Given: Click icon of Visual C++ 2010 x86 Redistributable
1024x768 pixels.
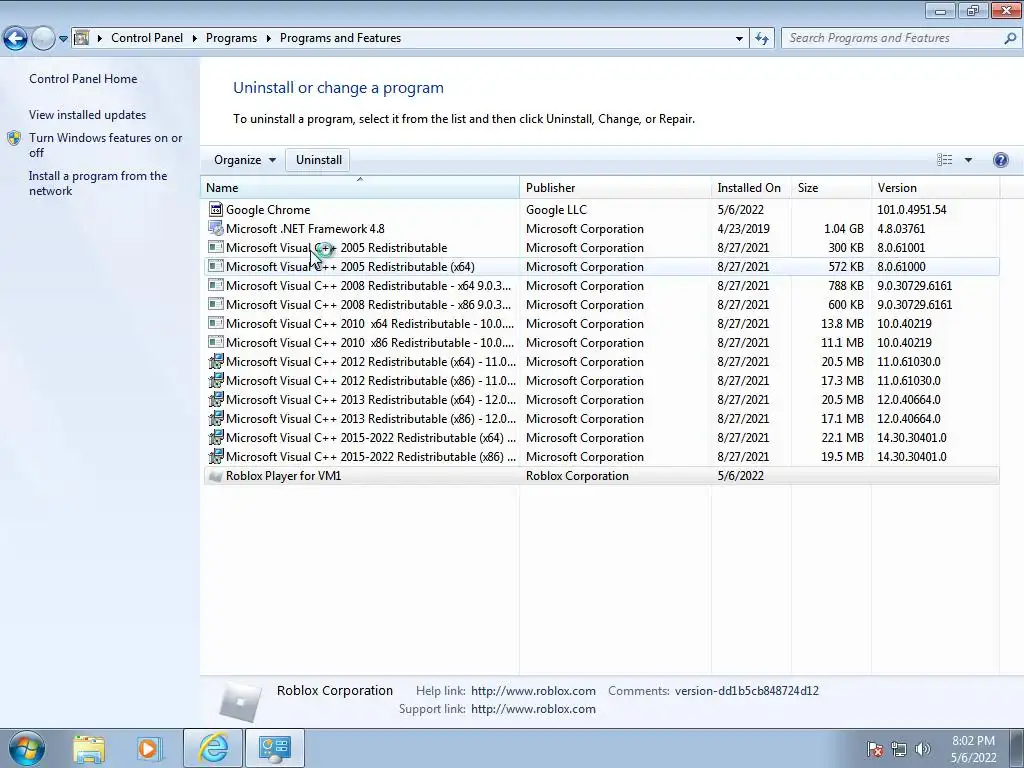Looking at the screenshot, I should click(216, 342).
